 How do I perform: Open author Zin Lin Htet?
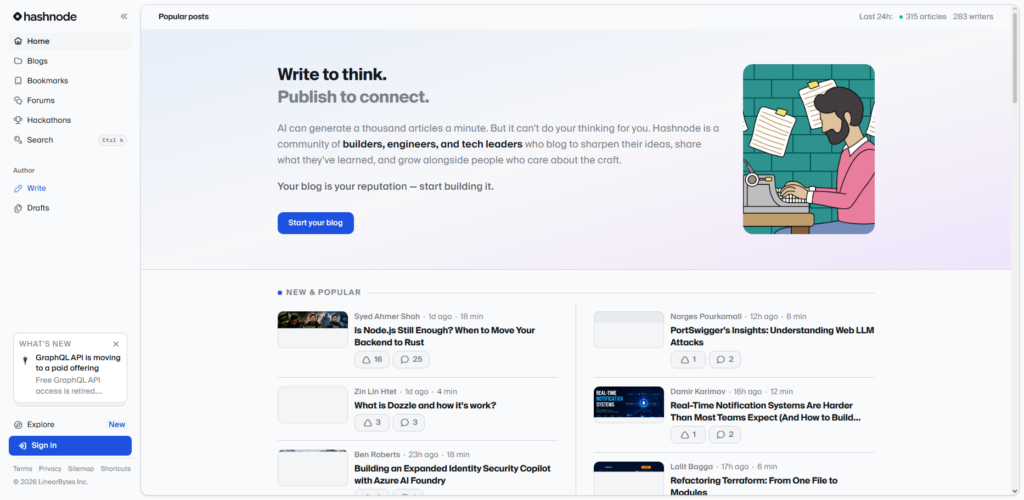pyautogui.click(x=375, y=392)
